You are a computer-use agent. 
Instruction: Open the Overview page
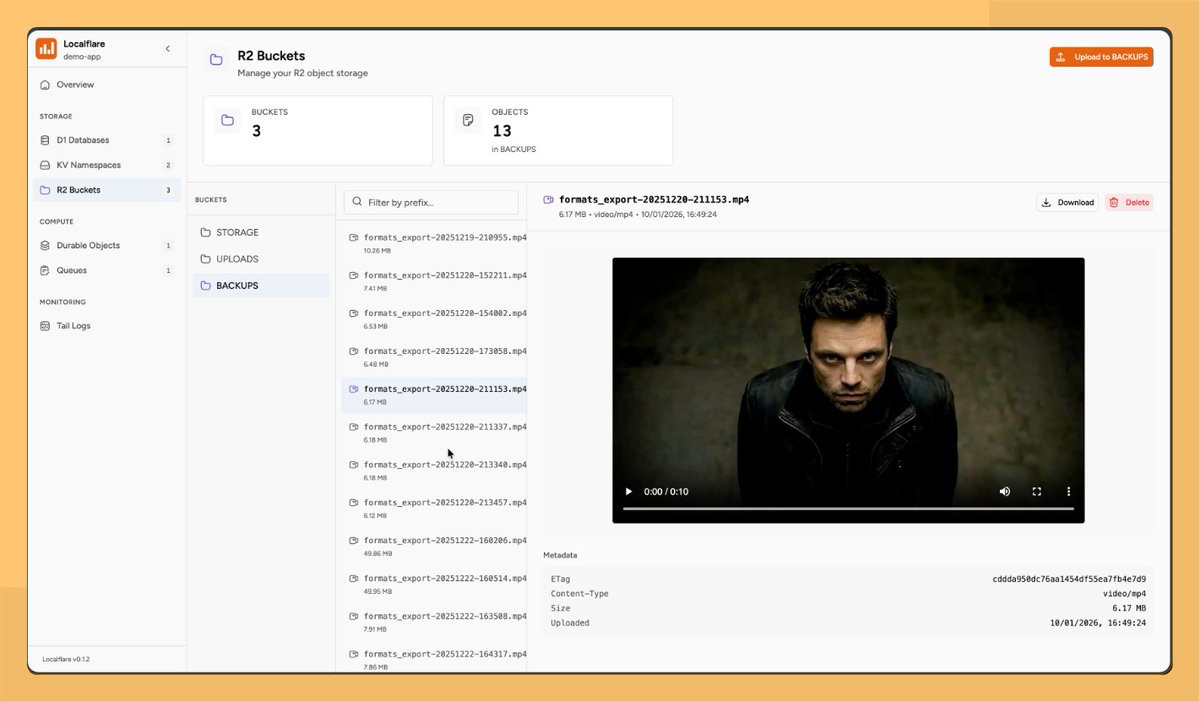[x=107, y=85]
